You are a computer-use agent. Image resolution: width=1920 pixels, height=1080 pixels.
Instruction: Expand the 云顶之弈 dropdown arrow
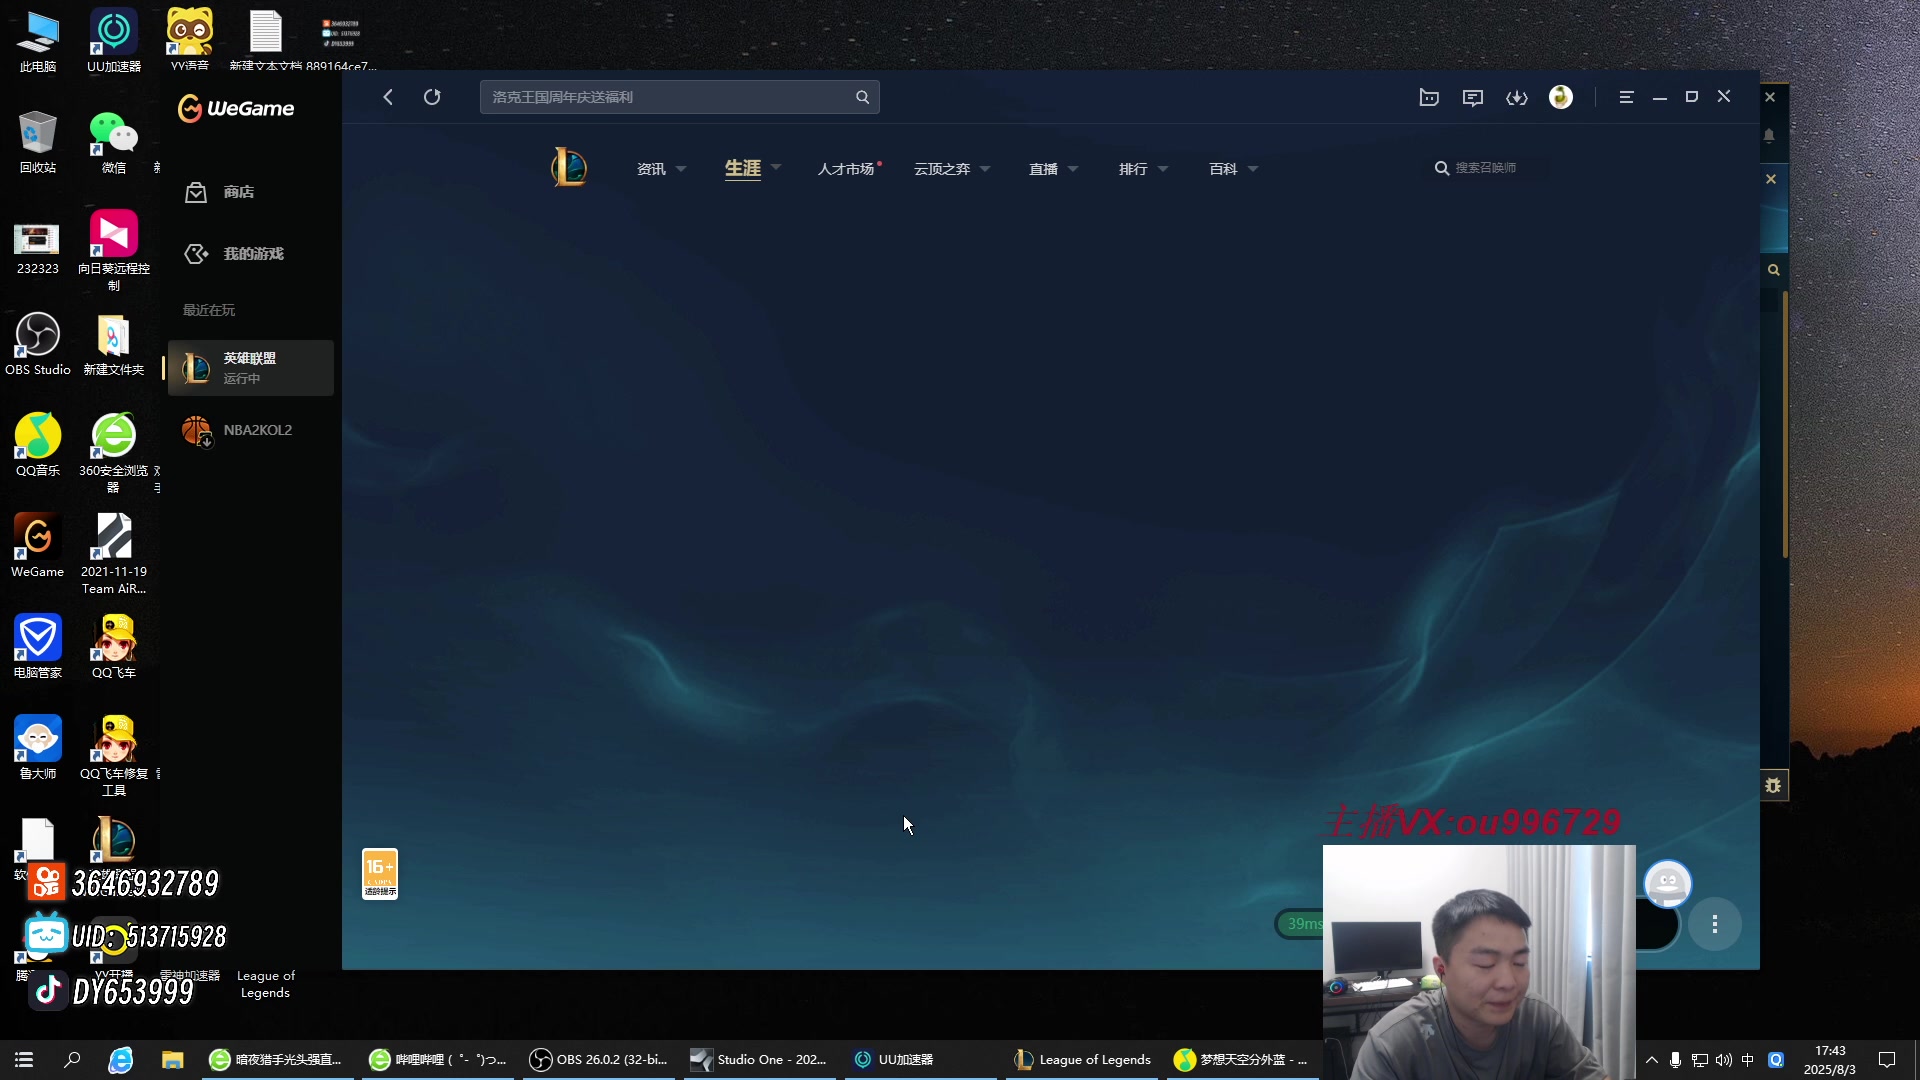click(x=985, y=169)
